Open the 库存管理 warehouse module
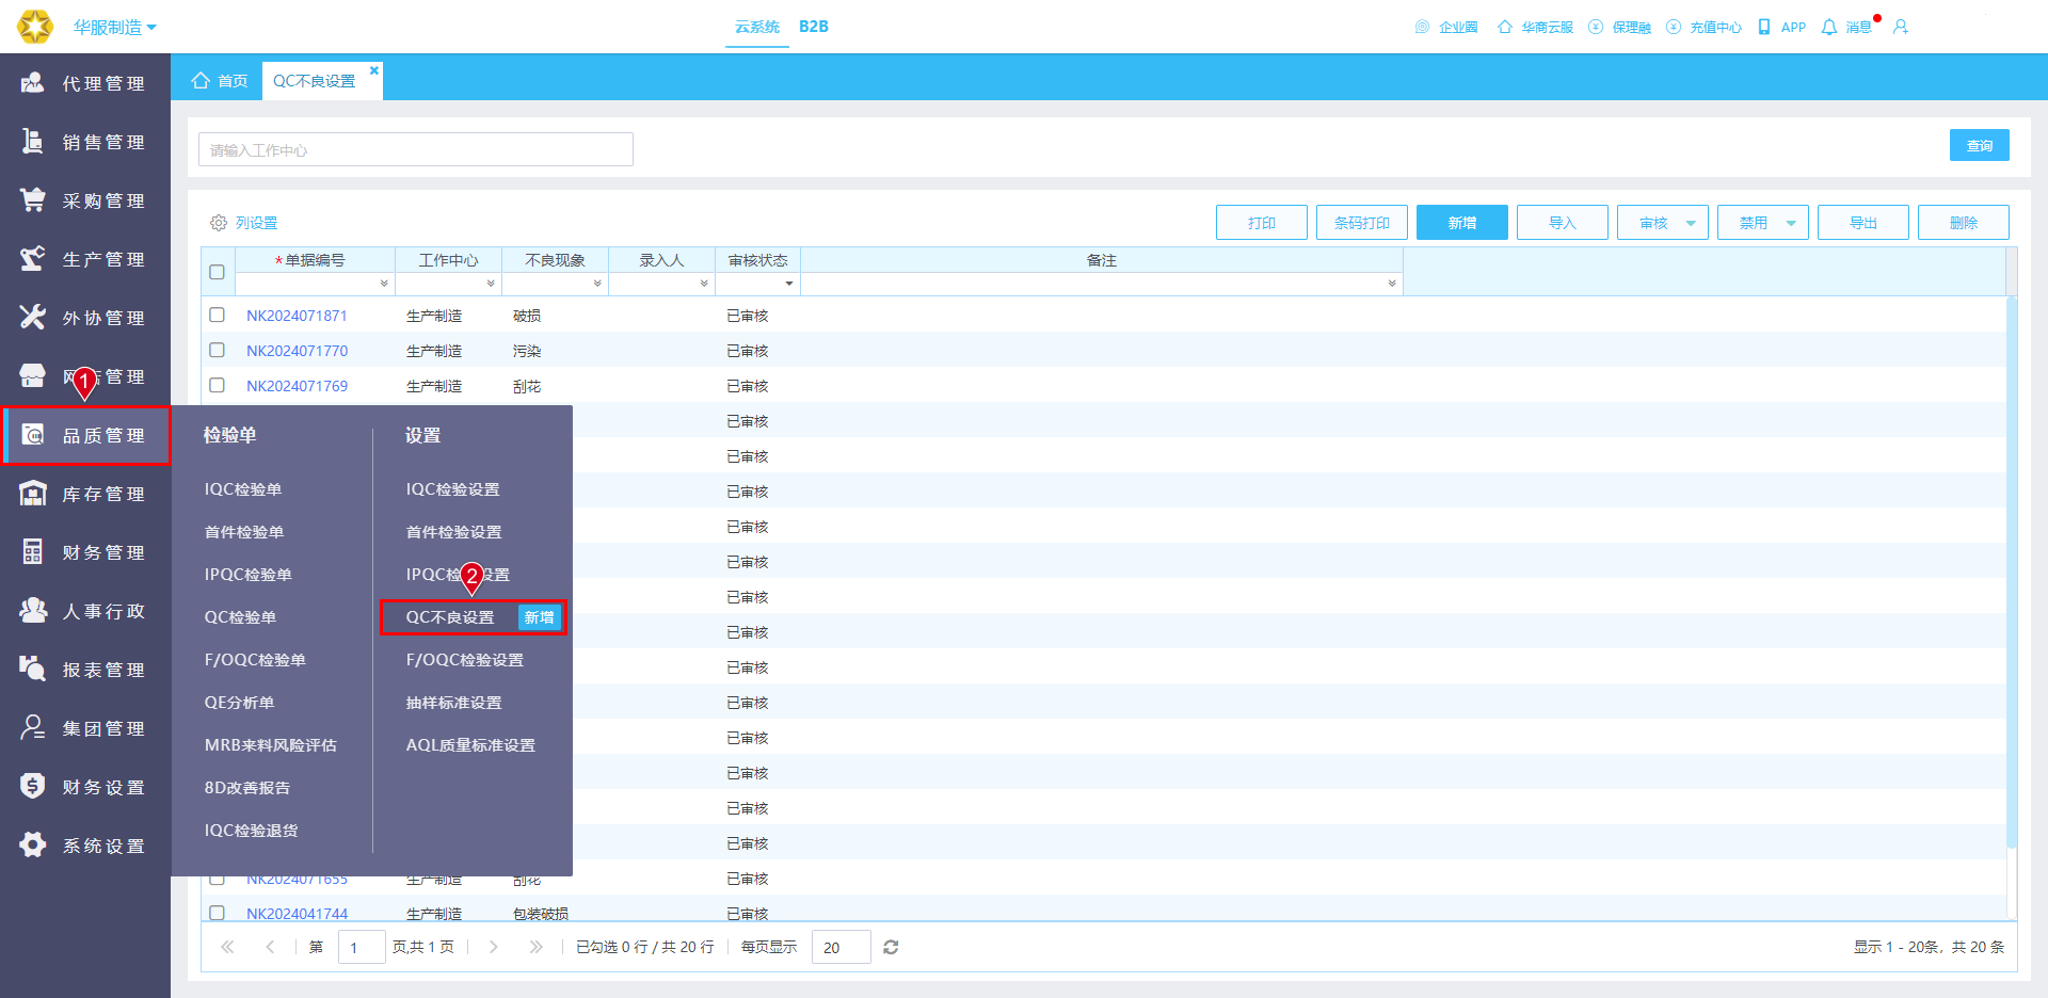The image size is (2048, 998). [85, 494]
